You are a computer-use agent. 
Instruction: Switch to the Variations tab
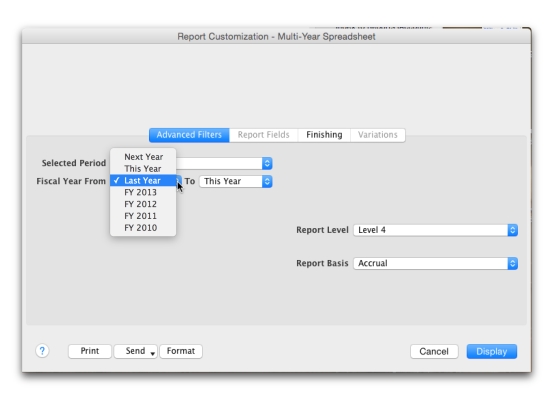378,135
